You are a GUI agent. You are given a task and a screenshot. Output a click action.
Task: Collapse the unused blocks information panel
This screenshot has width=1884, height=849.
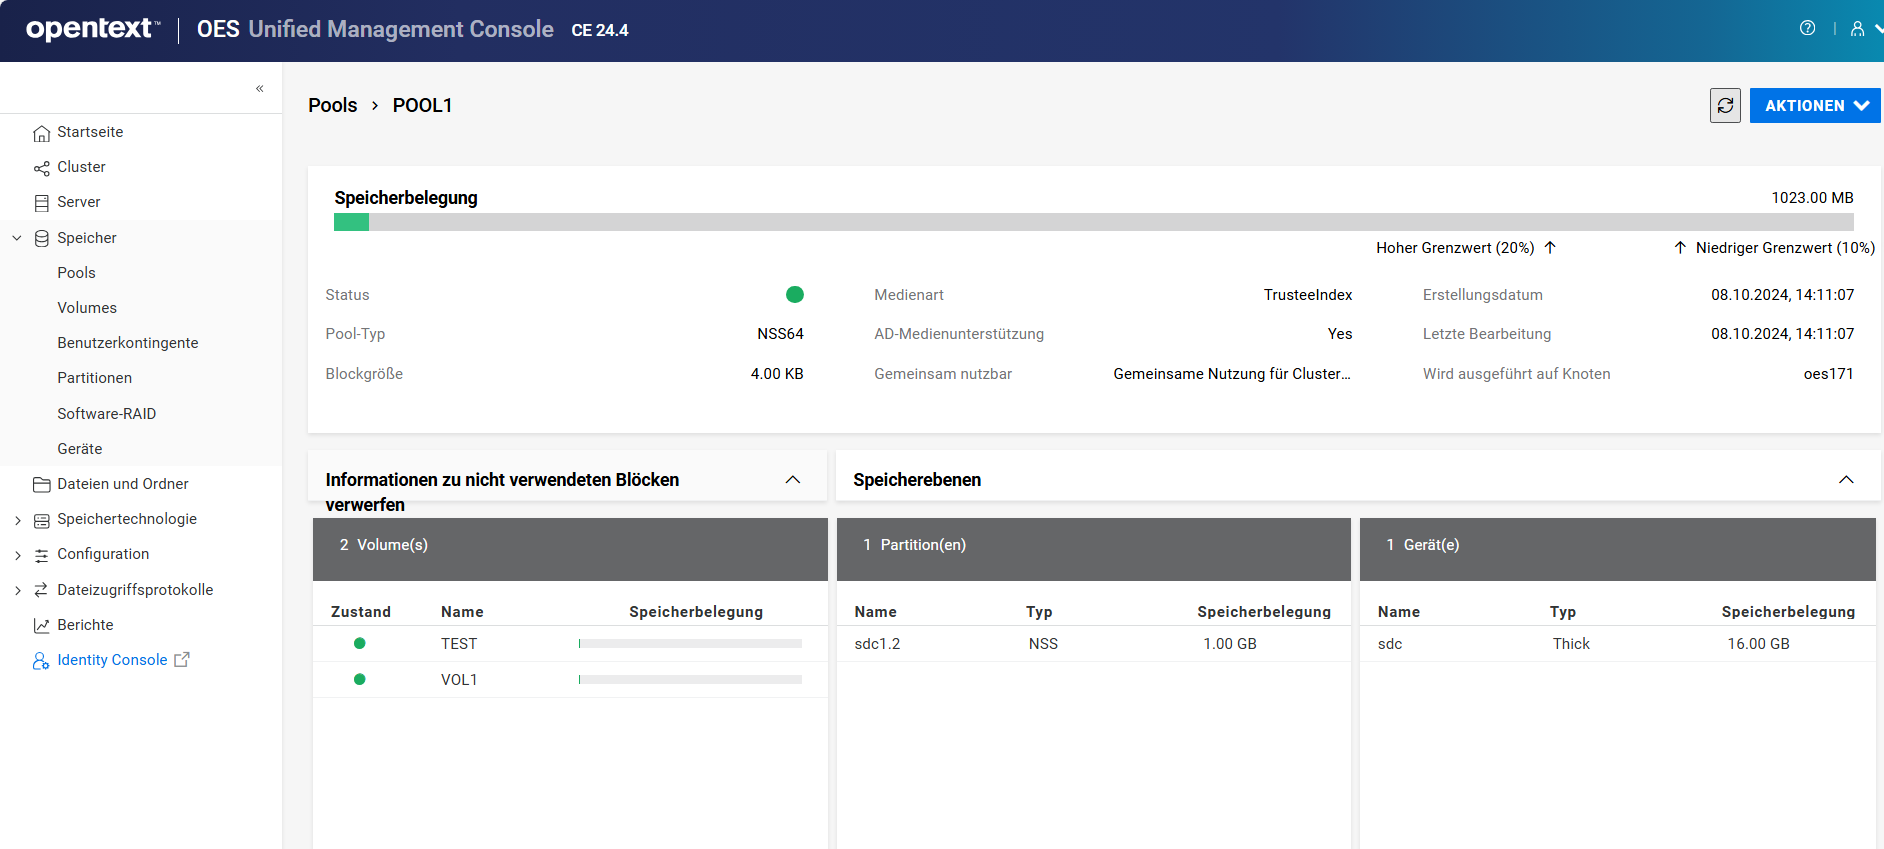click(792, 480)
